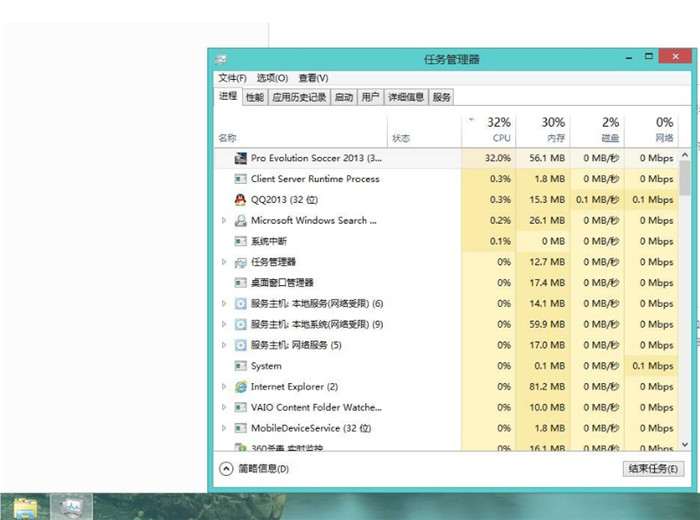Select the QQ2013 penguin icon
This screenshot has height=520, width=700.
click(x=240, y=200)
